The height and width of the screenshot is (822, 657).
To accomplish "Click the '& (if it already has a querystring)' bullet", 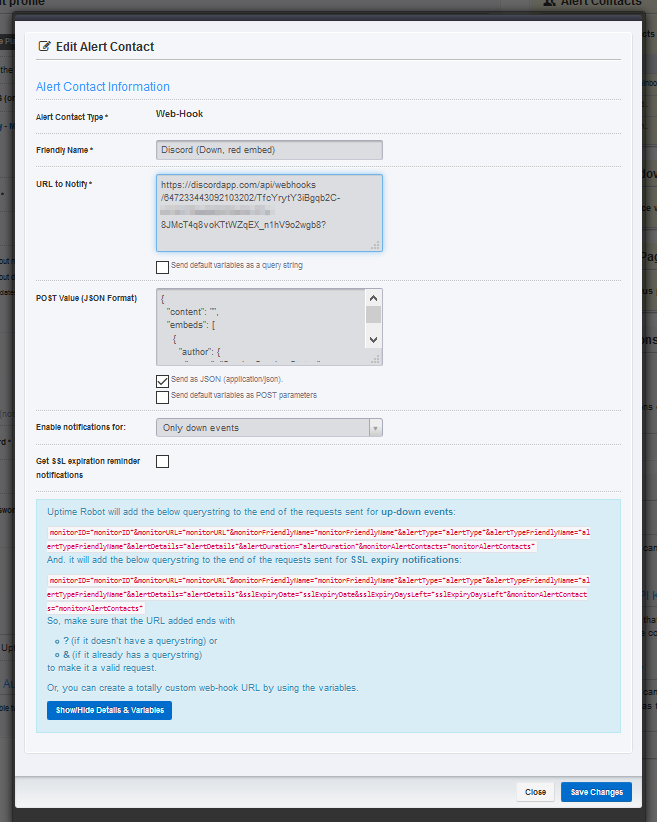I will (x=133, y=655).
